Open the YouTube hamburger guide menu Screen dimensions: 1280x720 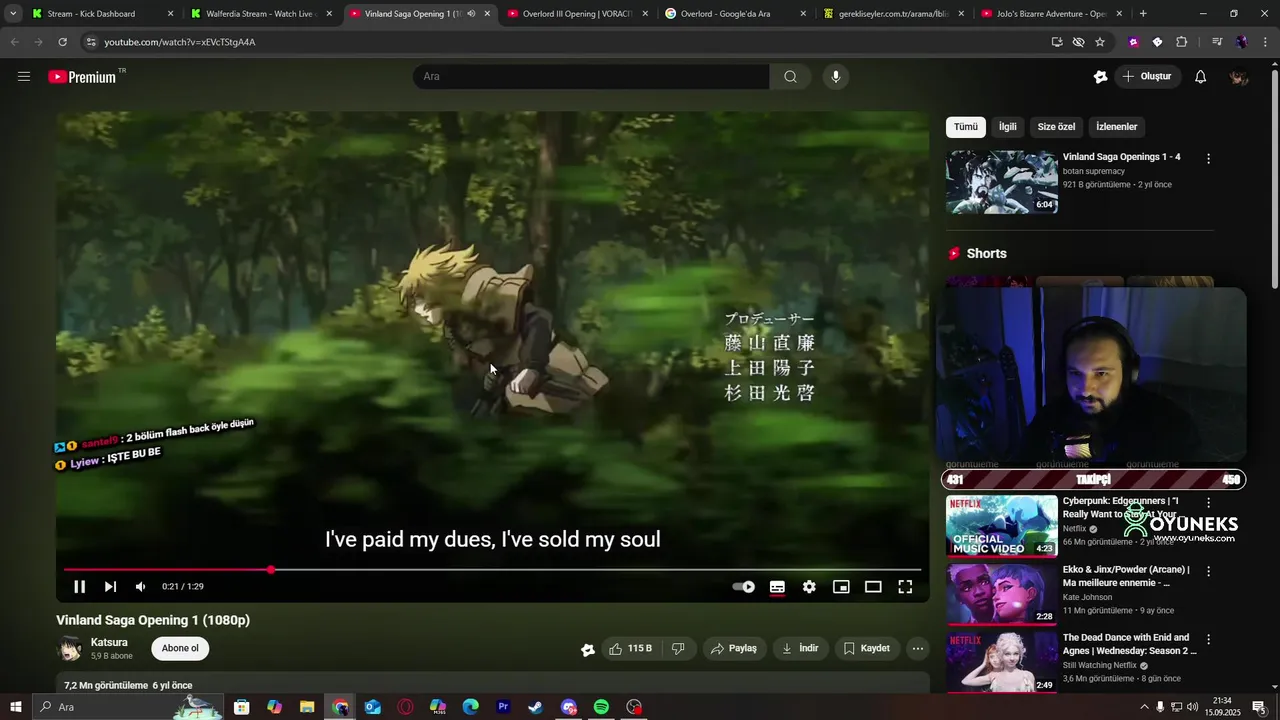pyautogui.click(x=24, y=76)
